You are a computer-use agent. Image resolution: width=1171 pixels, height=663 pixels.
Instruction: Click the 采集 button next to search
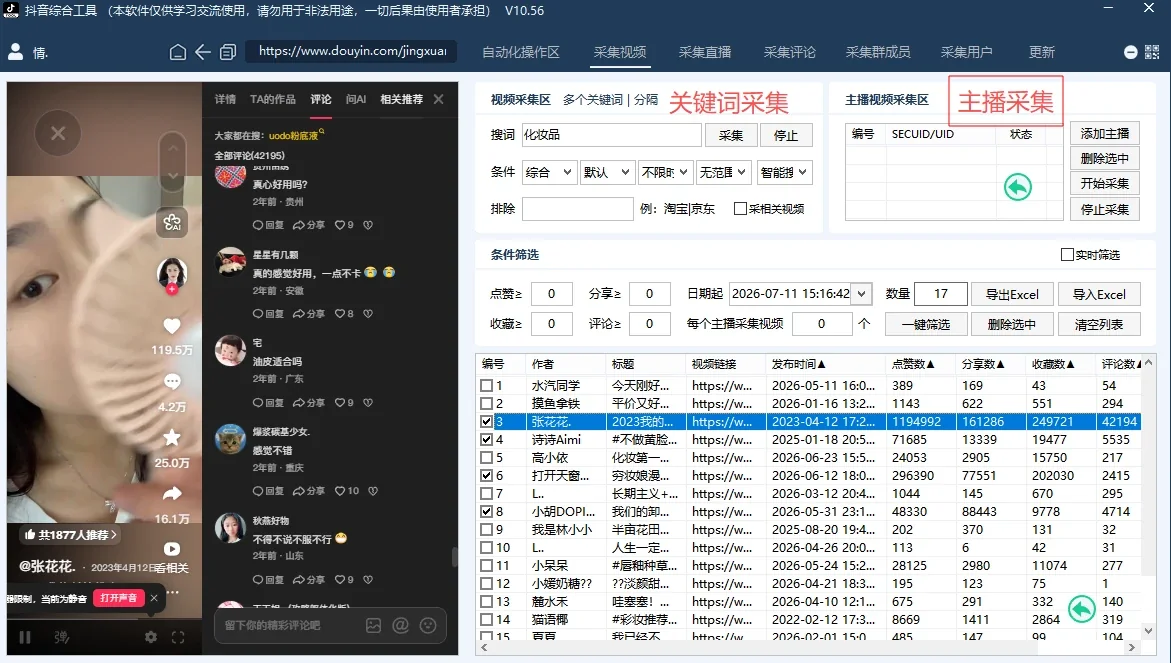click(730, 135)
